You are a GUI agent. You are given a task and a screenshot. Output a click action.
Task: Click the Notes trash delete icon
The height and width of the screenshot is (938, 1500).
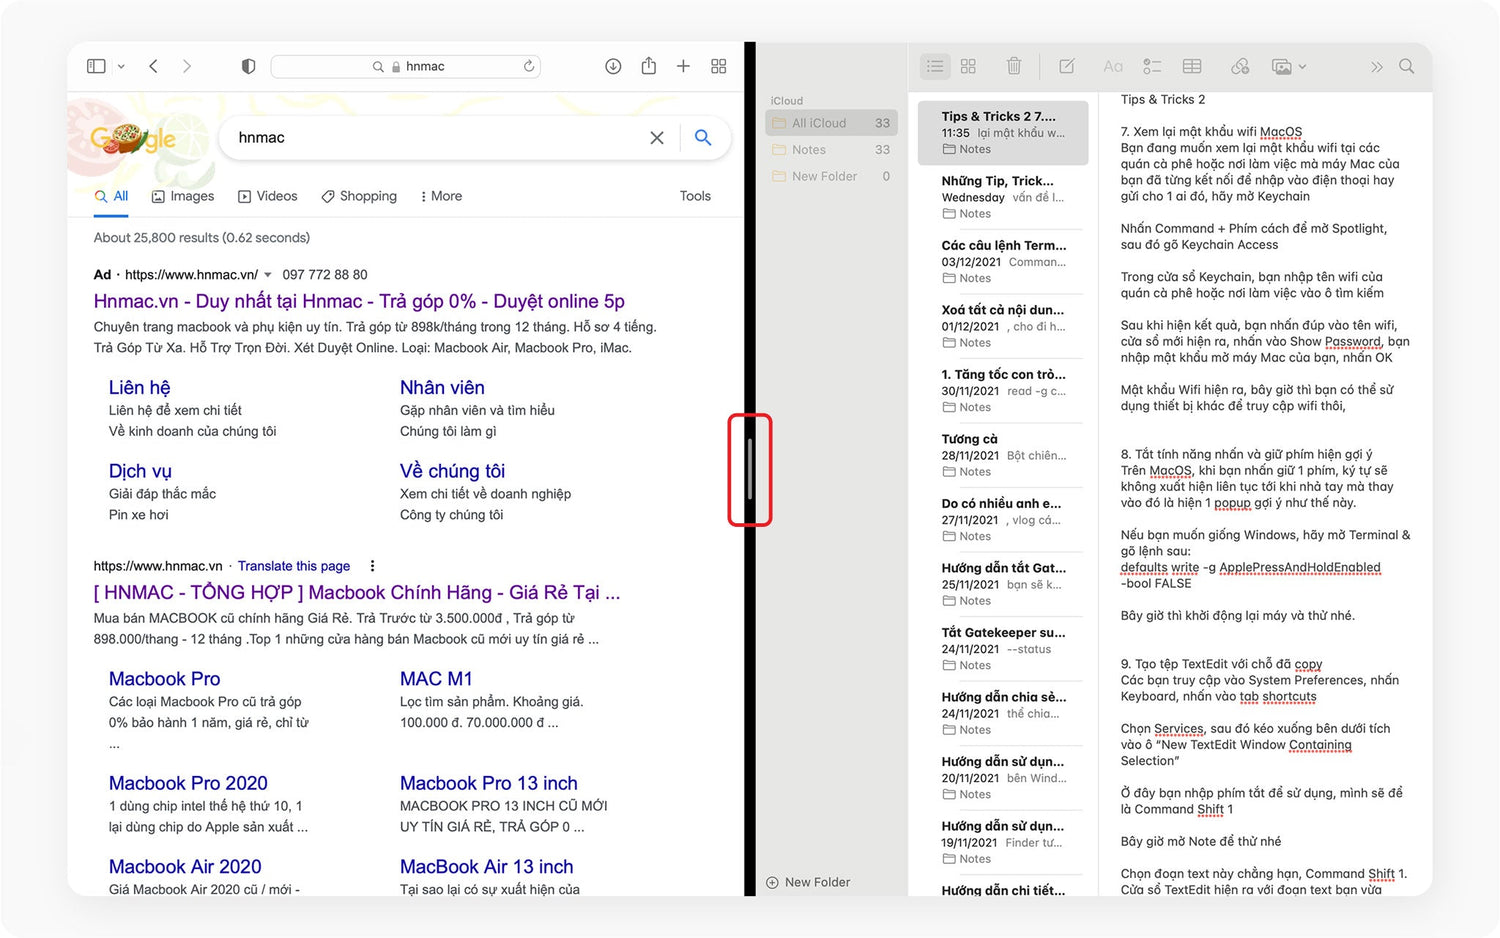click(1013, 66)
